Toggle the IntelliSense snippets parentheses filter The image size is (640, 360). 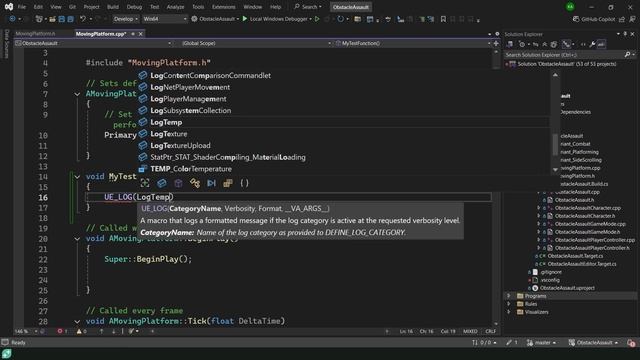244,183
